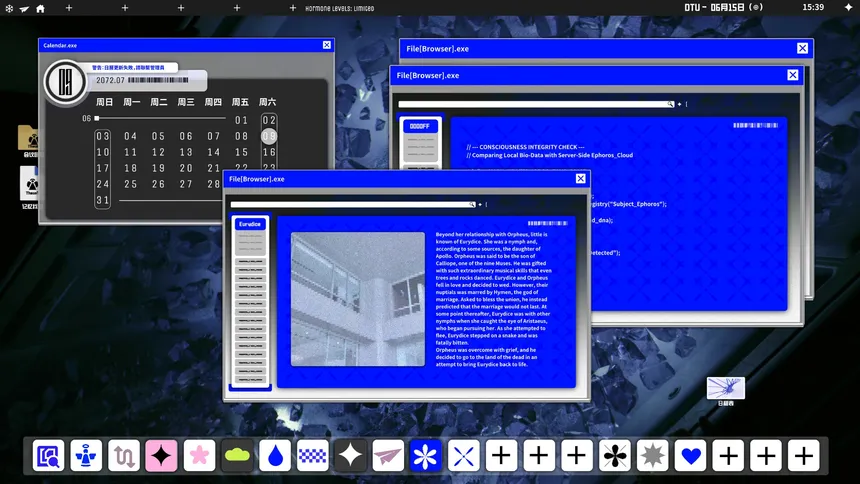Click the sparkle icon beside 15:39 clock
Viewport: 860px width, 484px height.
click(x=848, y=7)
